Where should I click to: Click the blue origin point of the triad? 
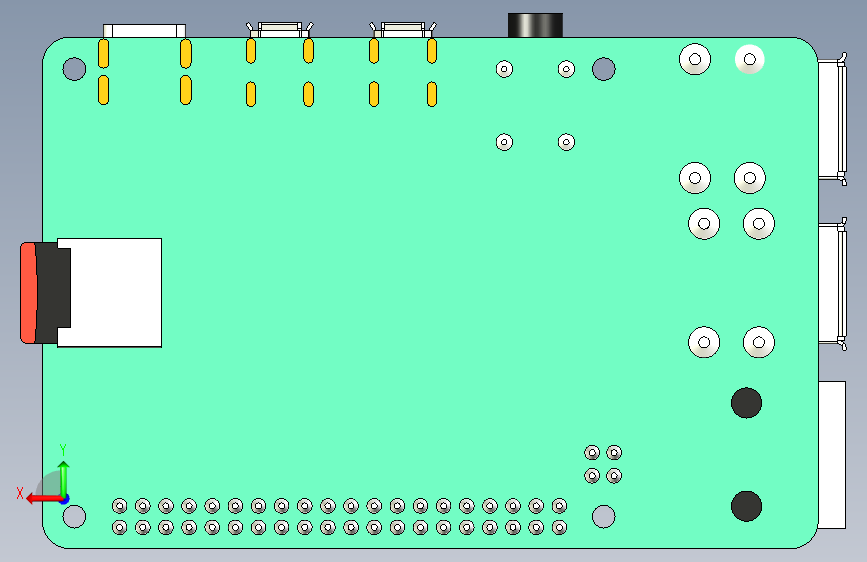[x=65, y=499]
